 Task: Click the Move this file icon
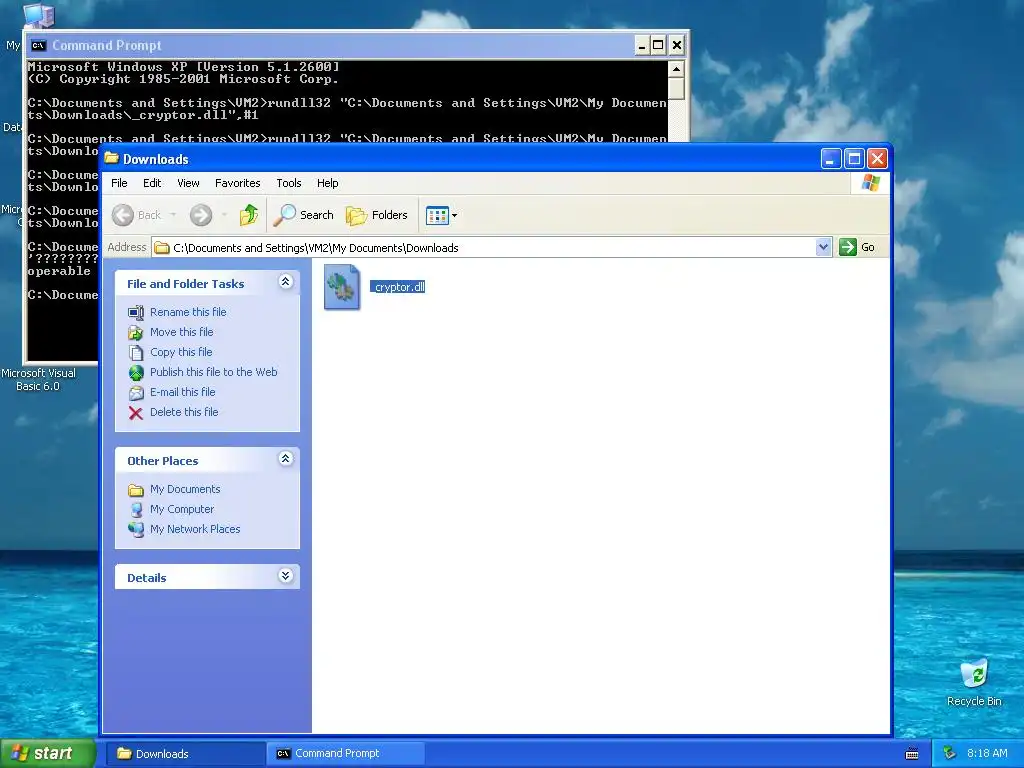[136, 333]
